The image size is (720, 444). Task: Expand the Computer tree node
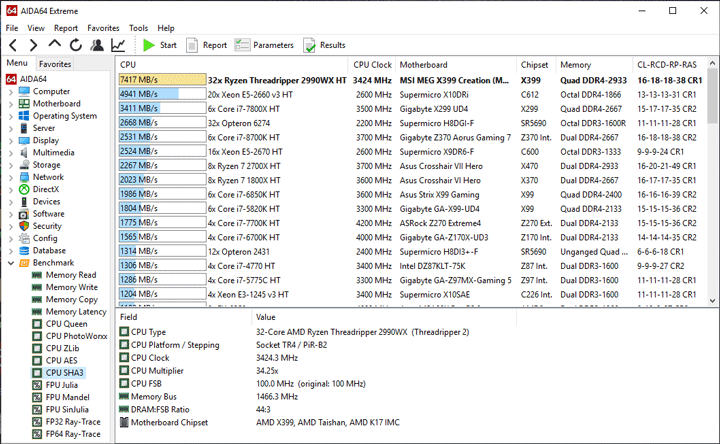[x=11, y=91]
